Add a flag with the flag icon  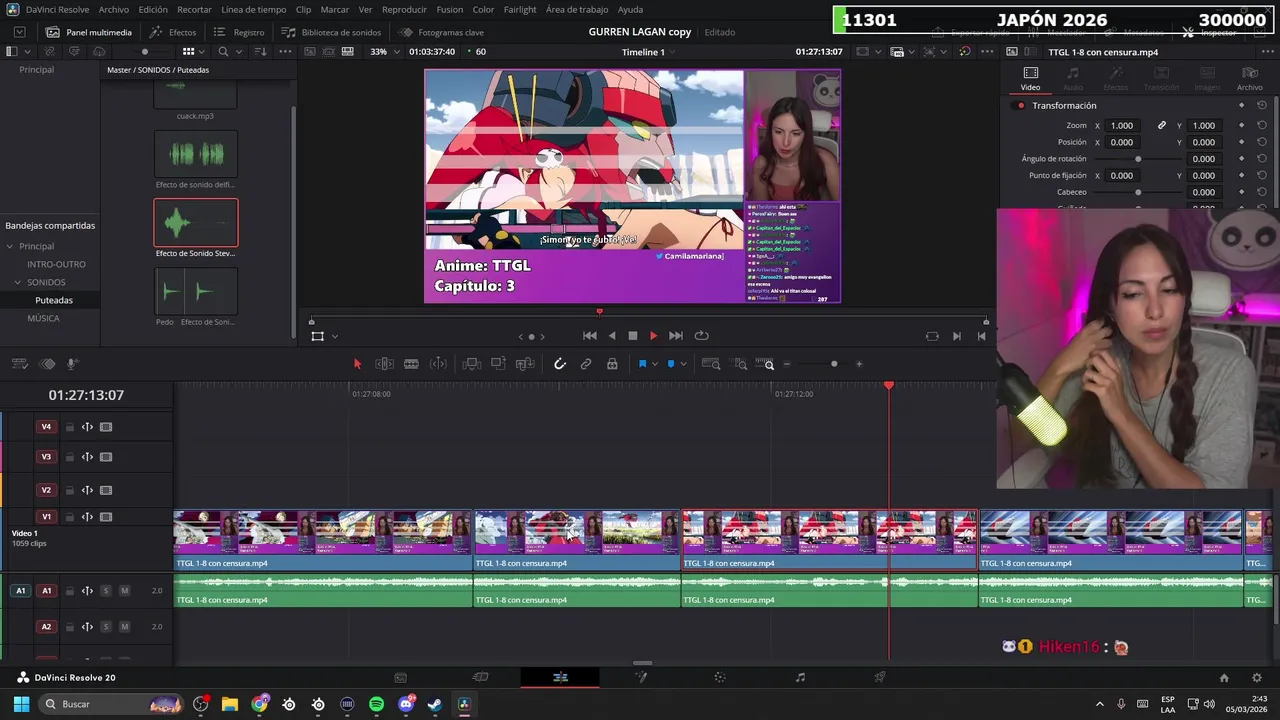642,364
